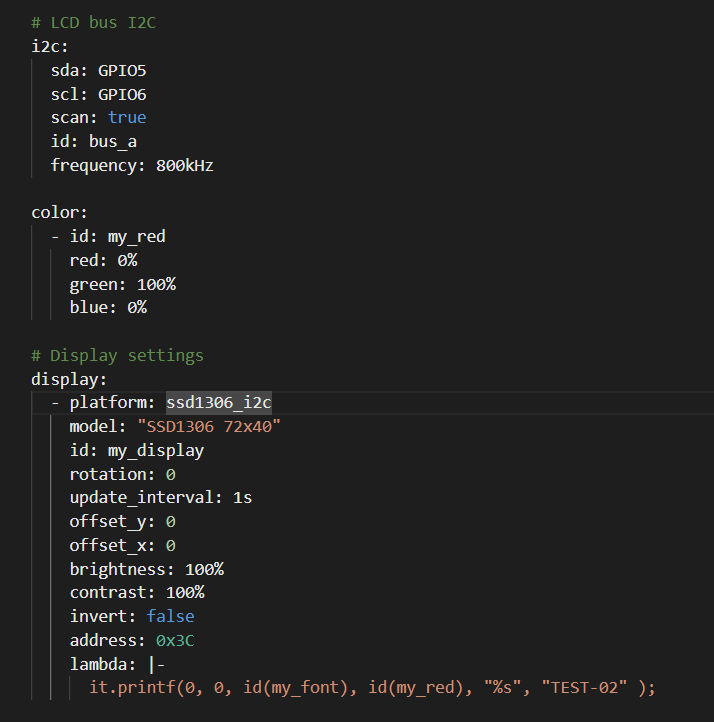
Task: Click the "color:" section key
Action: [x=59, y=213]
